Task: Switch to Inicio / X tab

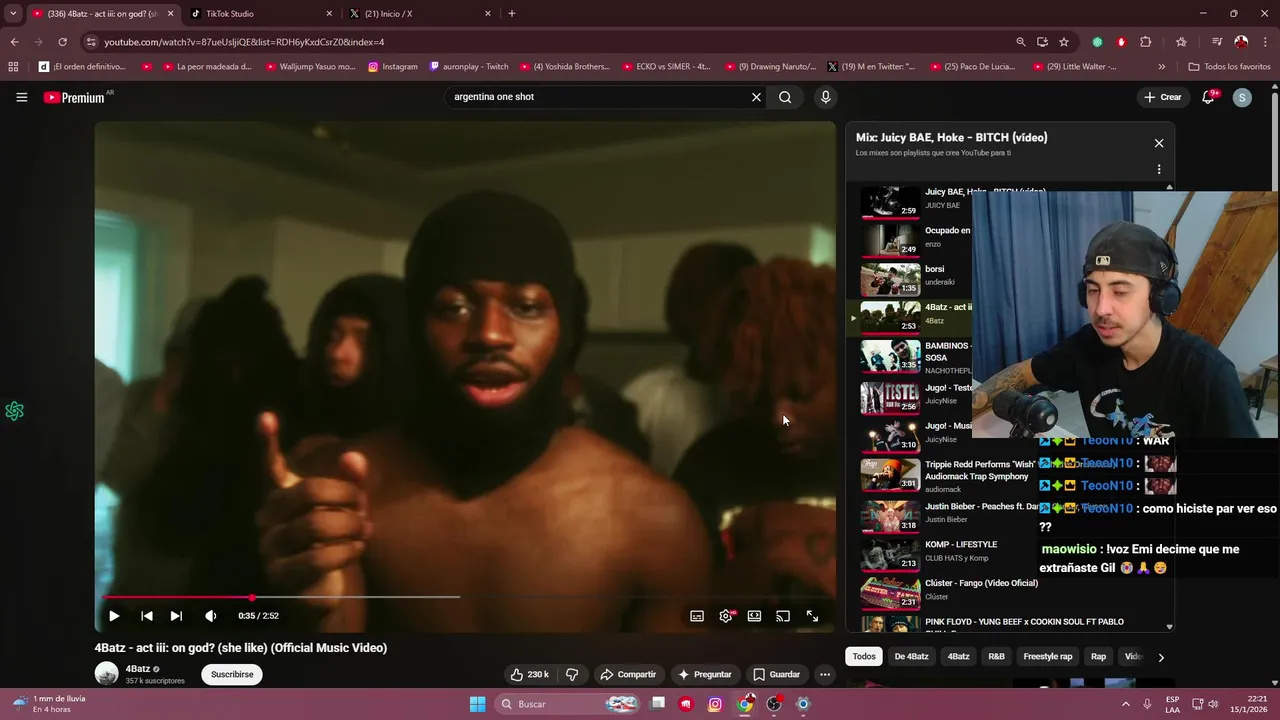Action: (420, 14)
